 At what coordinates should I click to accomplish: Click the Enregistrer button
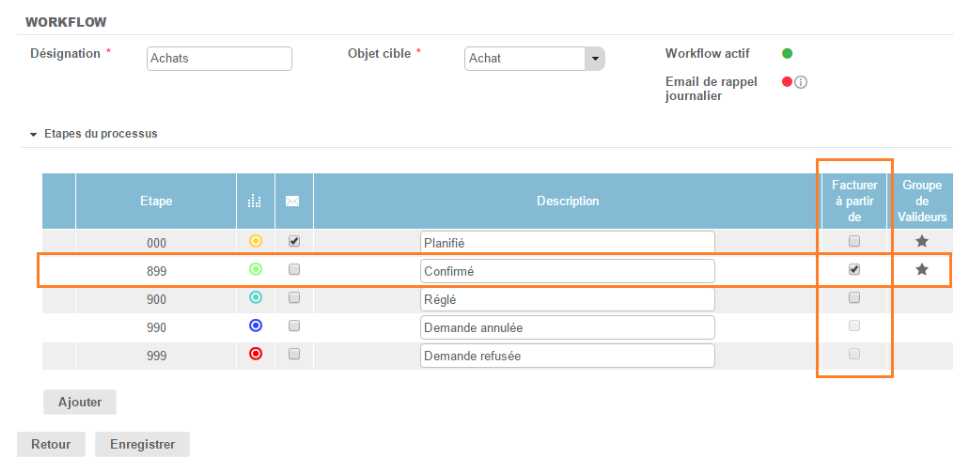tap(142, 444)
